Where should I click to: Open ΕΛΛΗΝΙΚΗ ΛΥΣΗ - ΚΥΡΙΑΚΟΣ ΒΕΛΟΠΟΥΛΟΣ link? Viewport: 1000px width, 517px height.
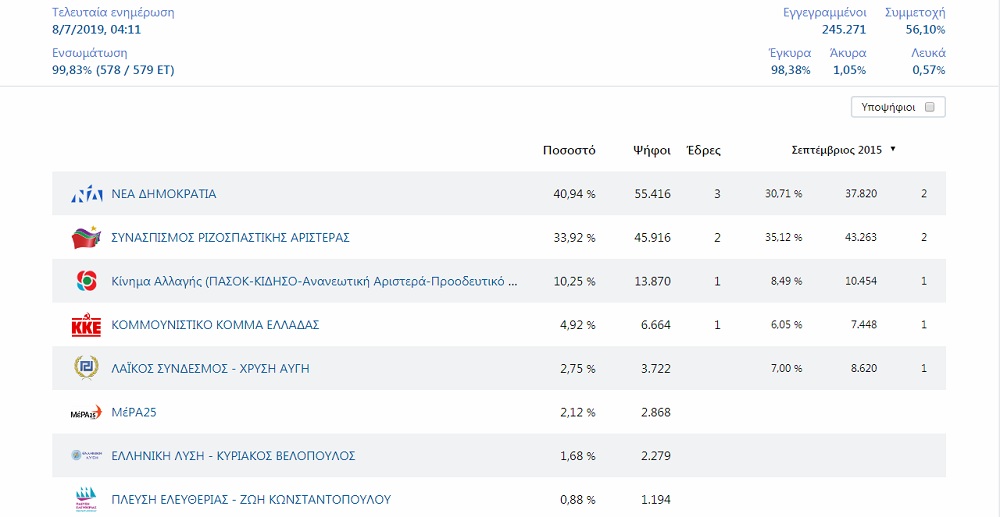(x=233, y=456)
